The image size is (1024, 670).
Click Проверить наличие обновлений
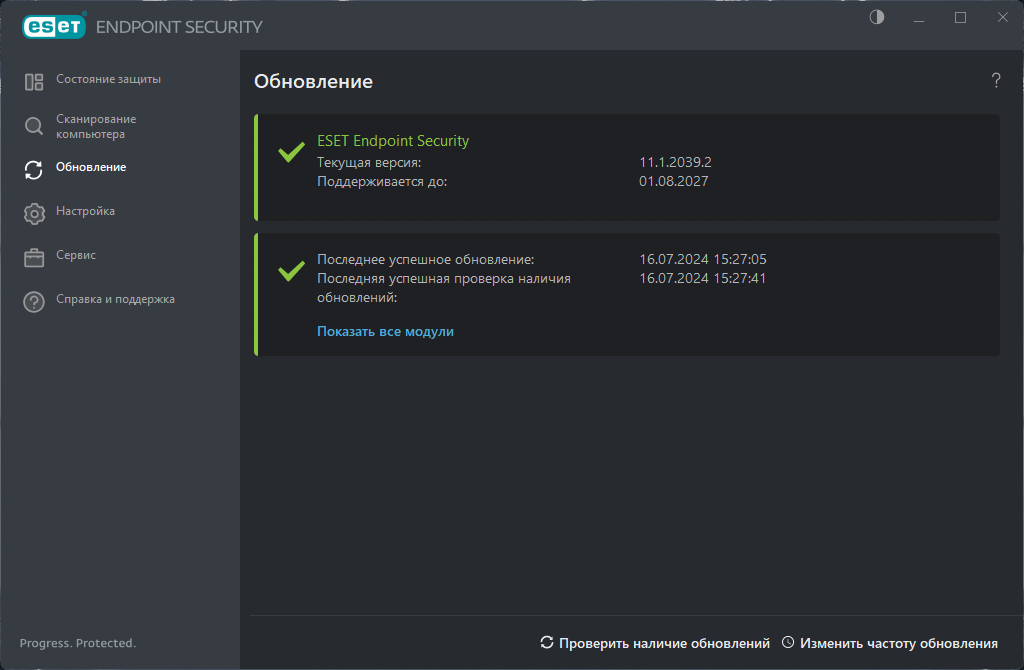tap(664, 643)
